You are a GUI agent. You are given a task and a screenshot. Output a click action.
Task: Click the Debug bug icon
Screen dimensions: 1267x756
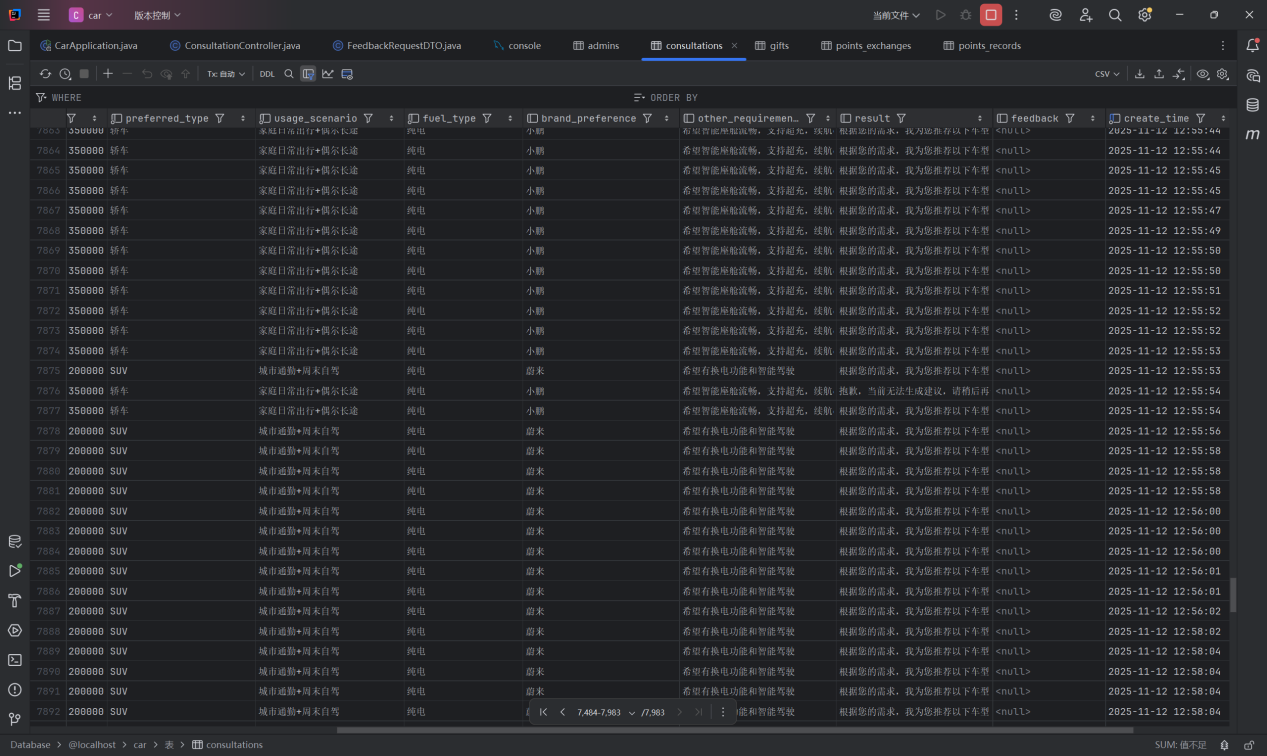[965, 15]
